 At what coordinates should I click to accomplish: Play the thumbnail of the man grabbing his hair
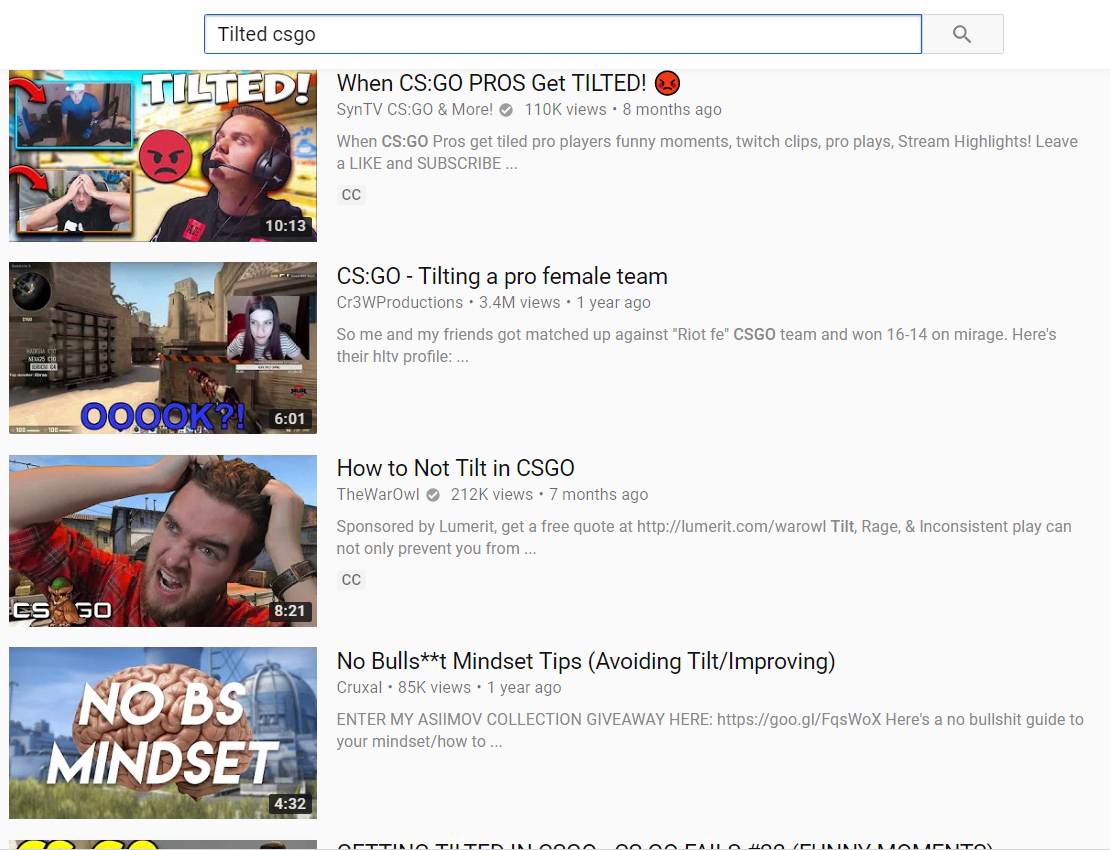click(x=163, y=541)
